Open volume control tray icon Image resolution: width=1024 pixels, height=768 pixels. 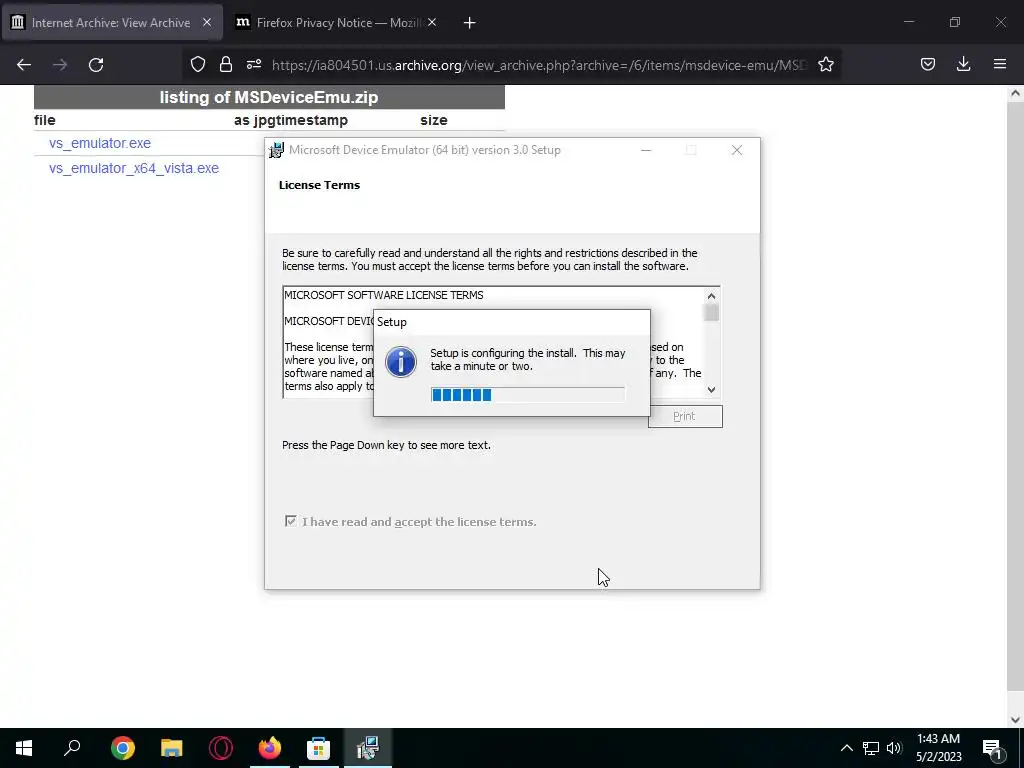[x=894, y=748]
